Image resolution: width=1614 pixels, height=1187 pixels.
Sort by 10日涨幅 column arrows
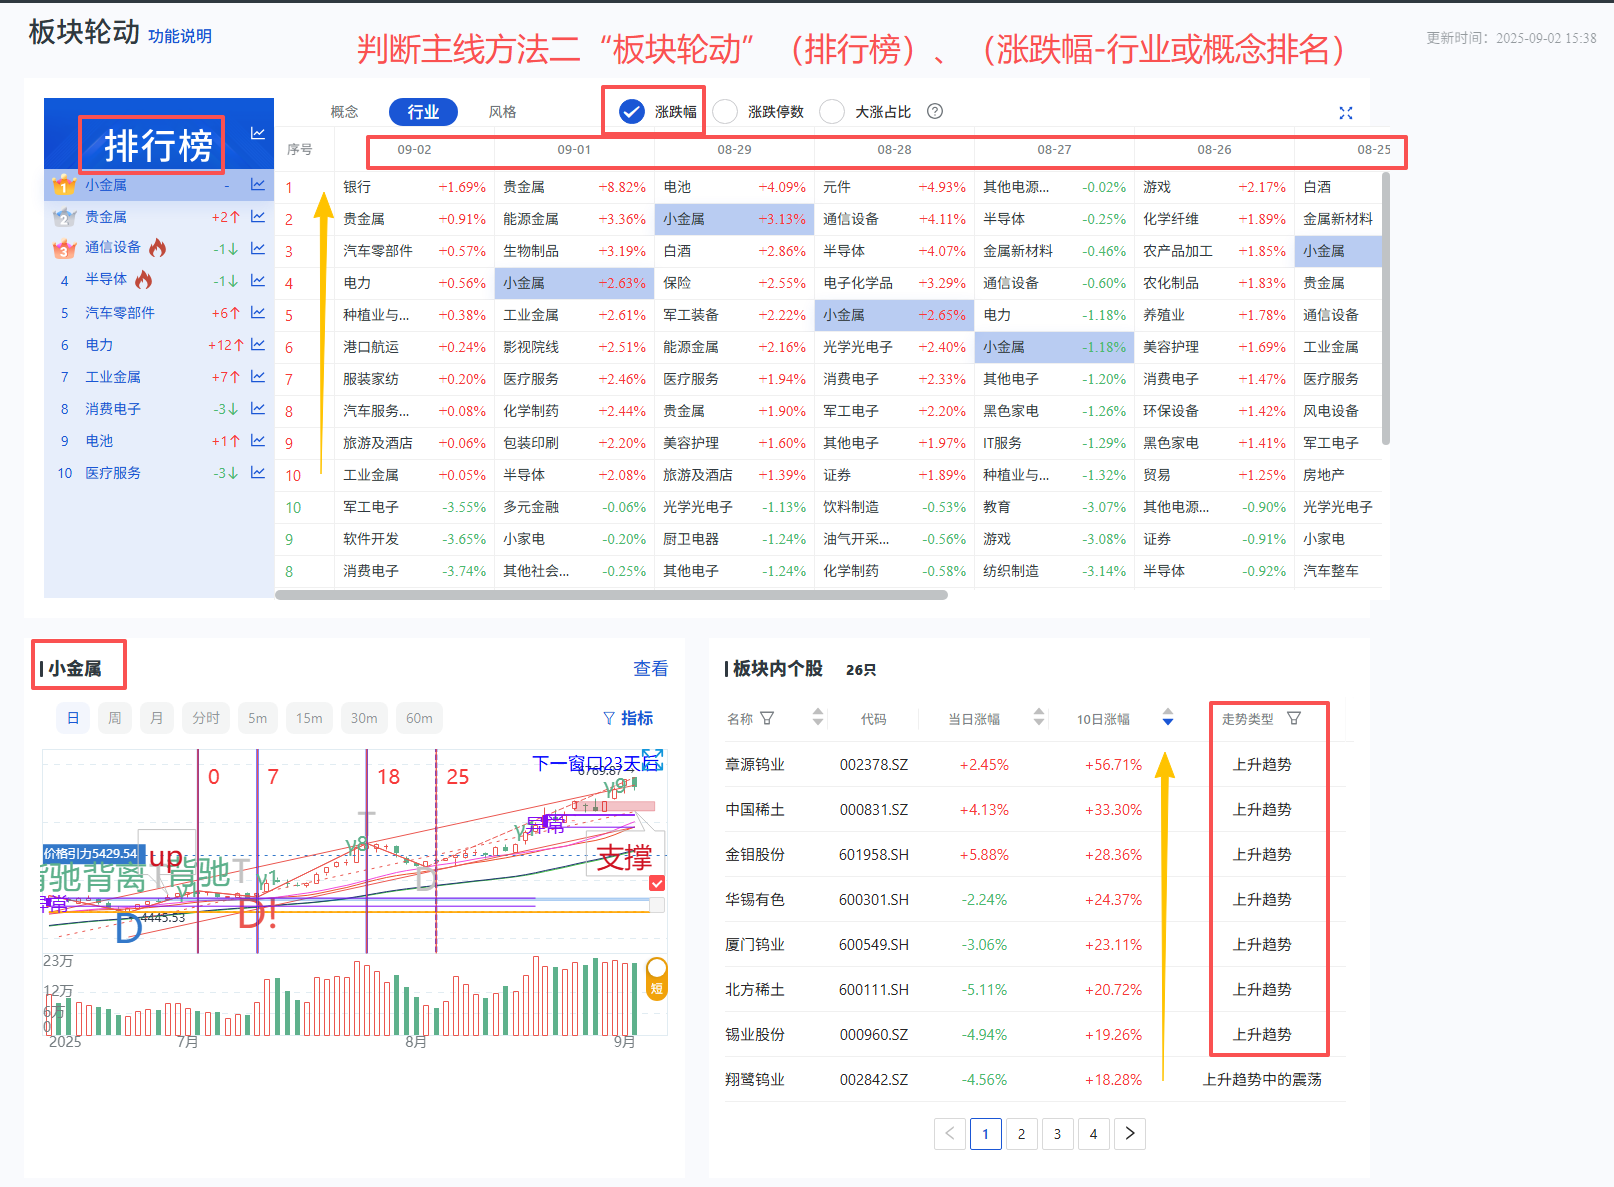1168,717
